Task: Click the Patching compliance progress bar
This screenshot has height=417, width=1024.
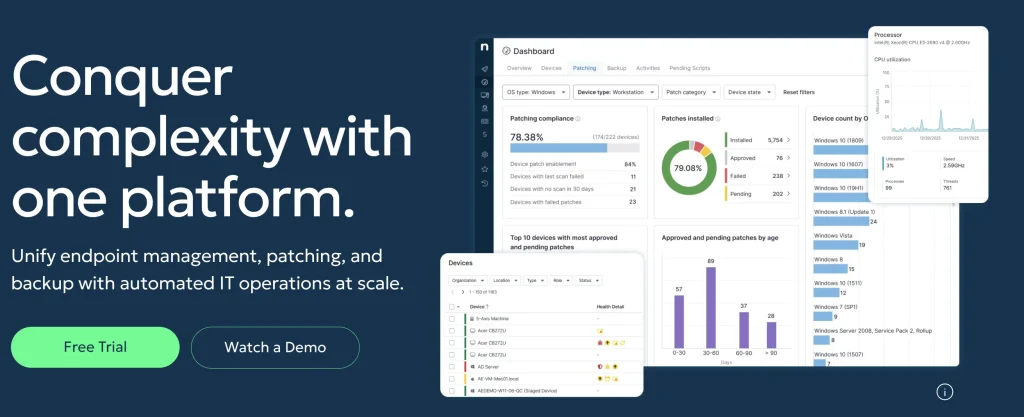Action: 575,148
